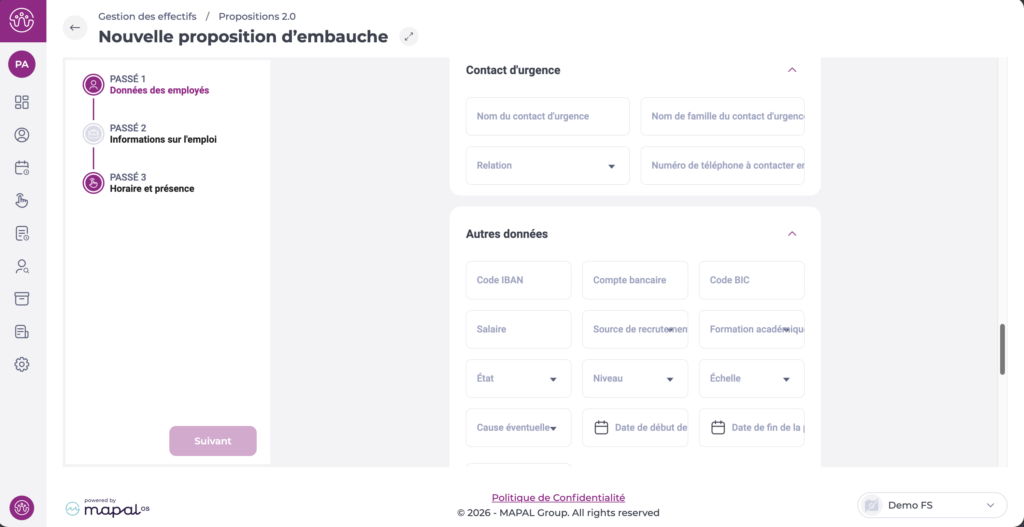Open the dashboard grid icon in sidebar
Image resolution: width=1024 pixels, height=527 pixels.
pyautogui.click(x=22, y=102)
